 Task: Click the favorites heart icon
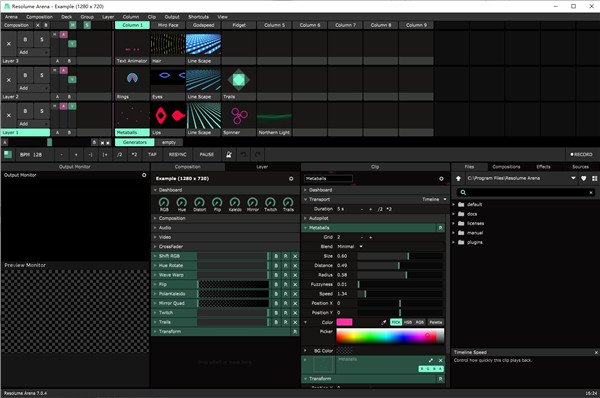click(x=584, y=178)
